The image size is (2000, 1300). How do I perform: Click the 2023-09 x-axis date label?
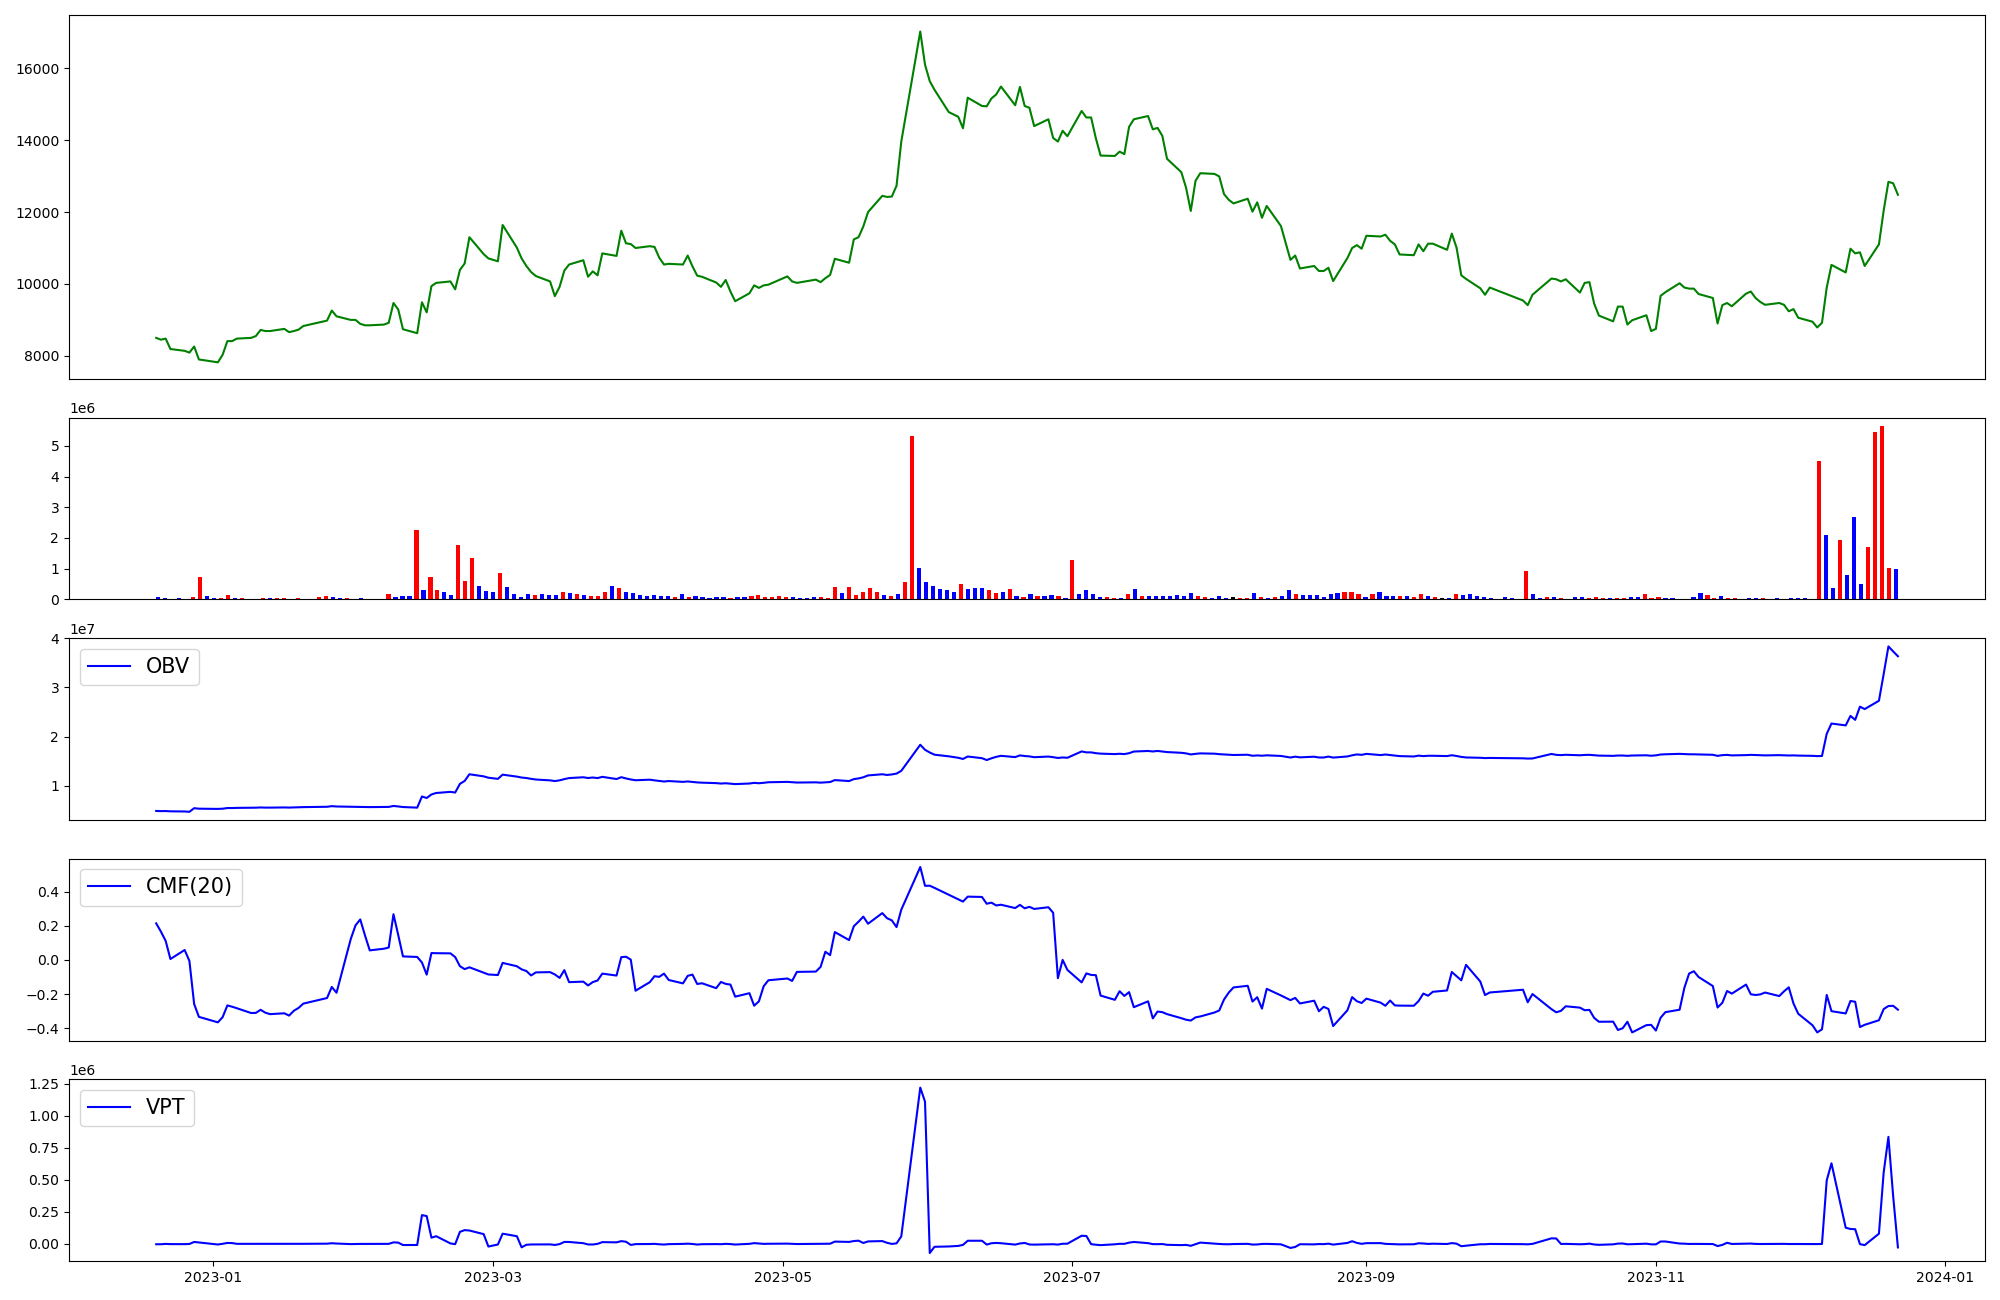[1366, 1277]
